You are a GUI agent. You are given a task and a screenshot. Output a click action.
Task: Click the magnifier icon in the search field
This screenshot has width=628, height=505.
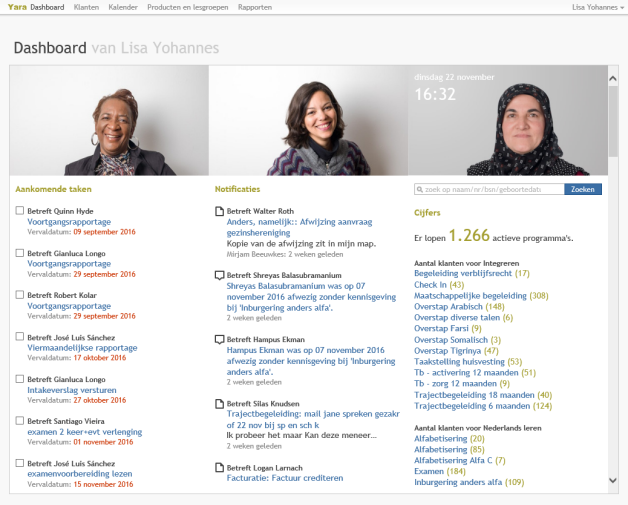tap(419, 189)
